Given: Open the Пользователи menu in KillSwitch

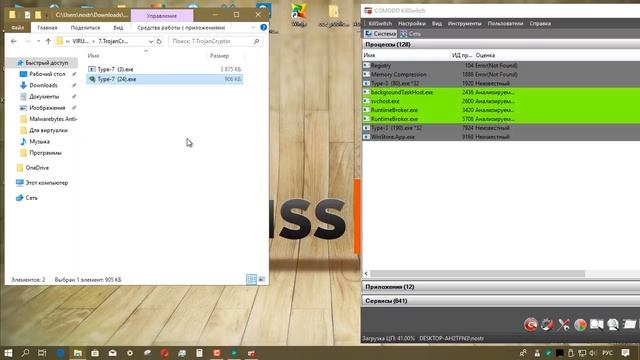Looking at the screenshot, I should coord(505,23).
